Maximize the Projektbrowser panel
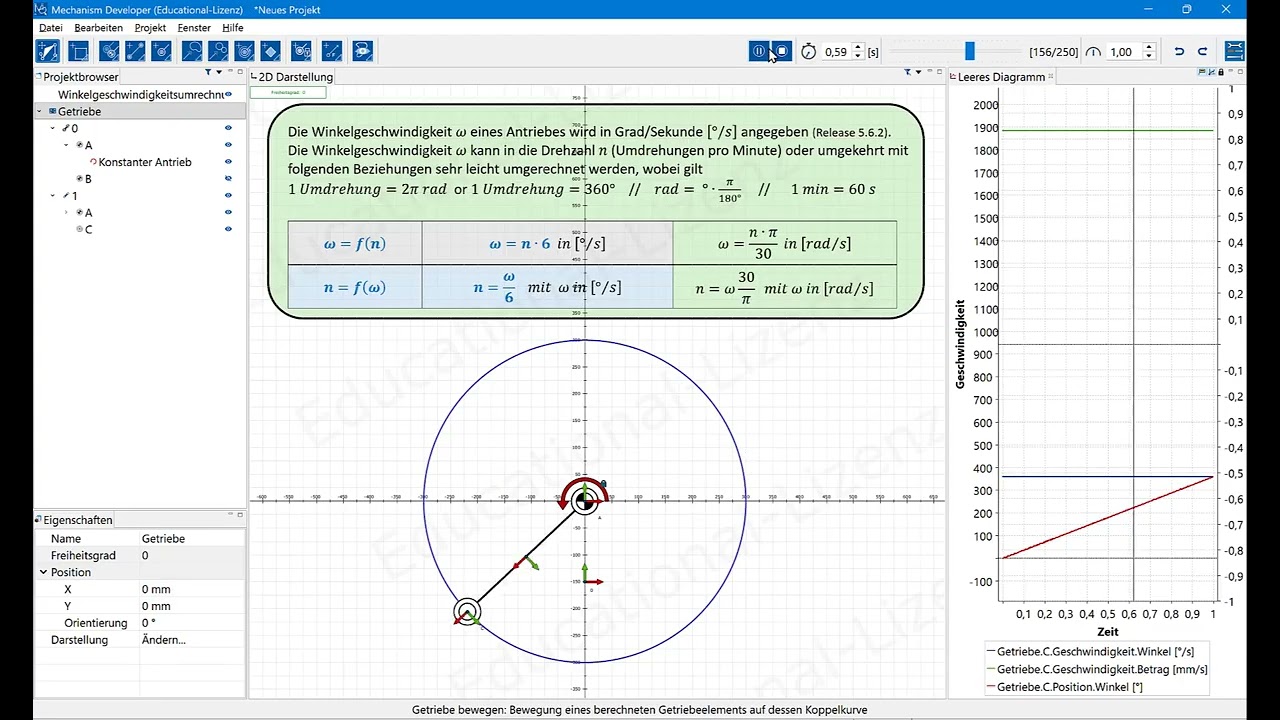Screen dimensions: 1280x720 point(240,72)
